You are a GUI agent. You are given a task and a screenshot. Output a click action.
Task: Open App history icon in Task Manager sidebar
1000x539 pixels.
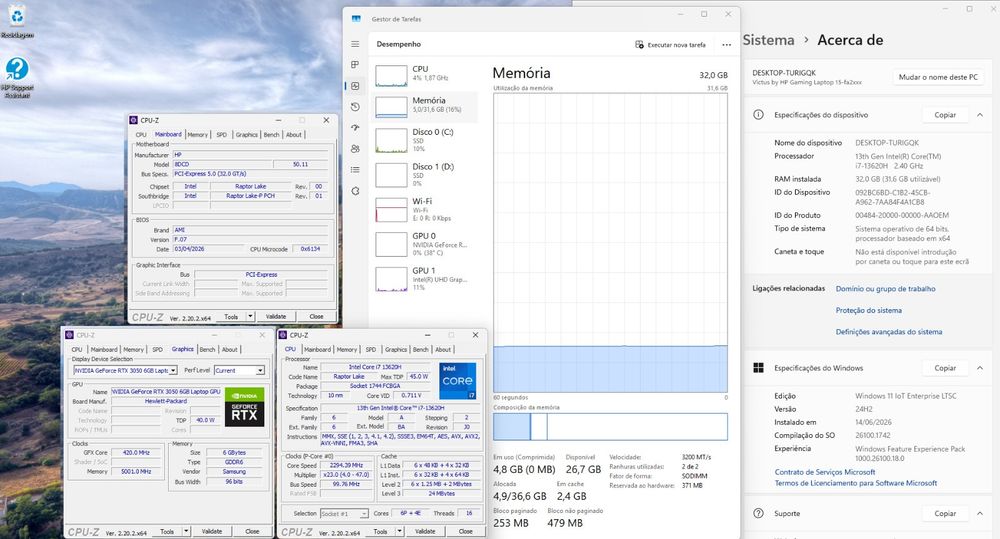[355, 107]
